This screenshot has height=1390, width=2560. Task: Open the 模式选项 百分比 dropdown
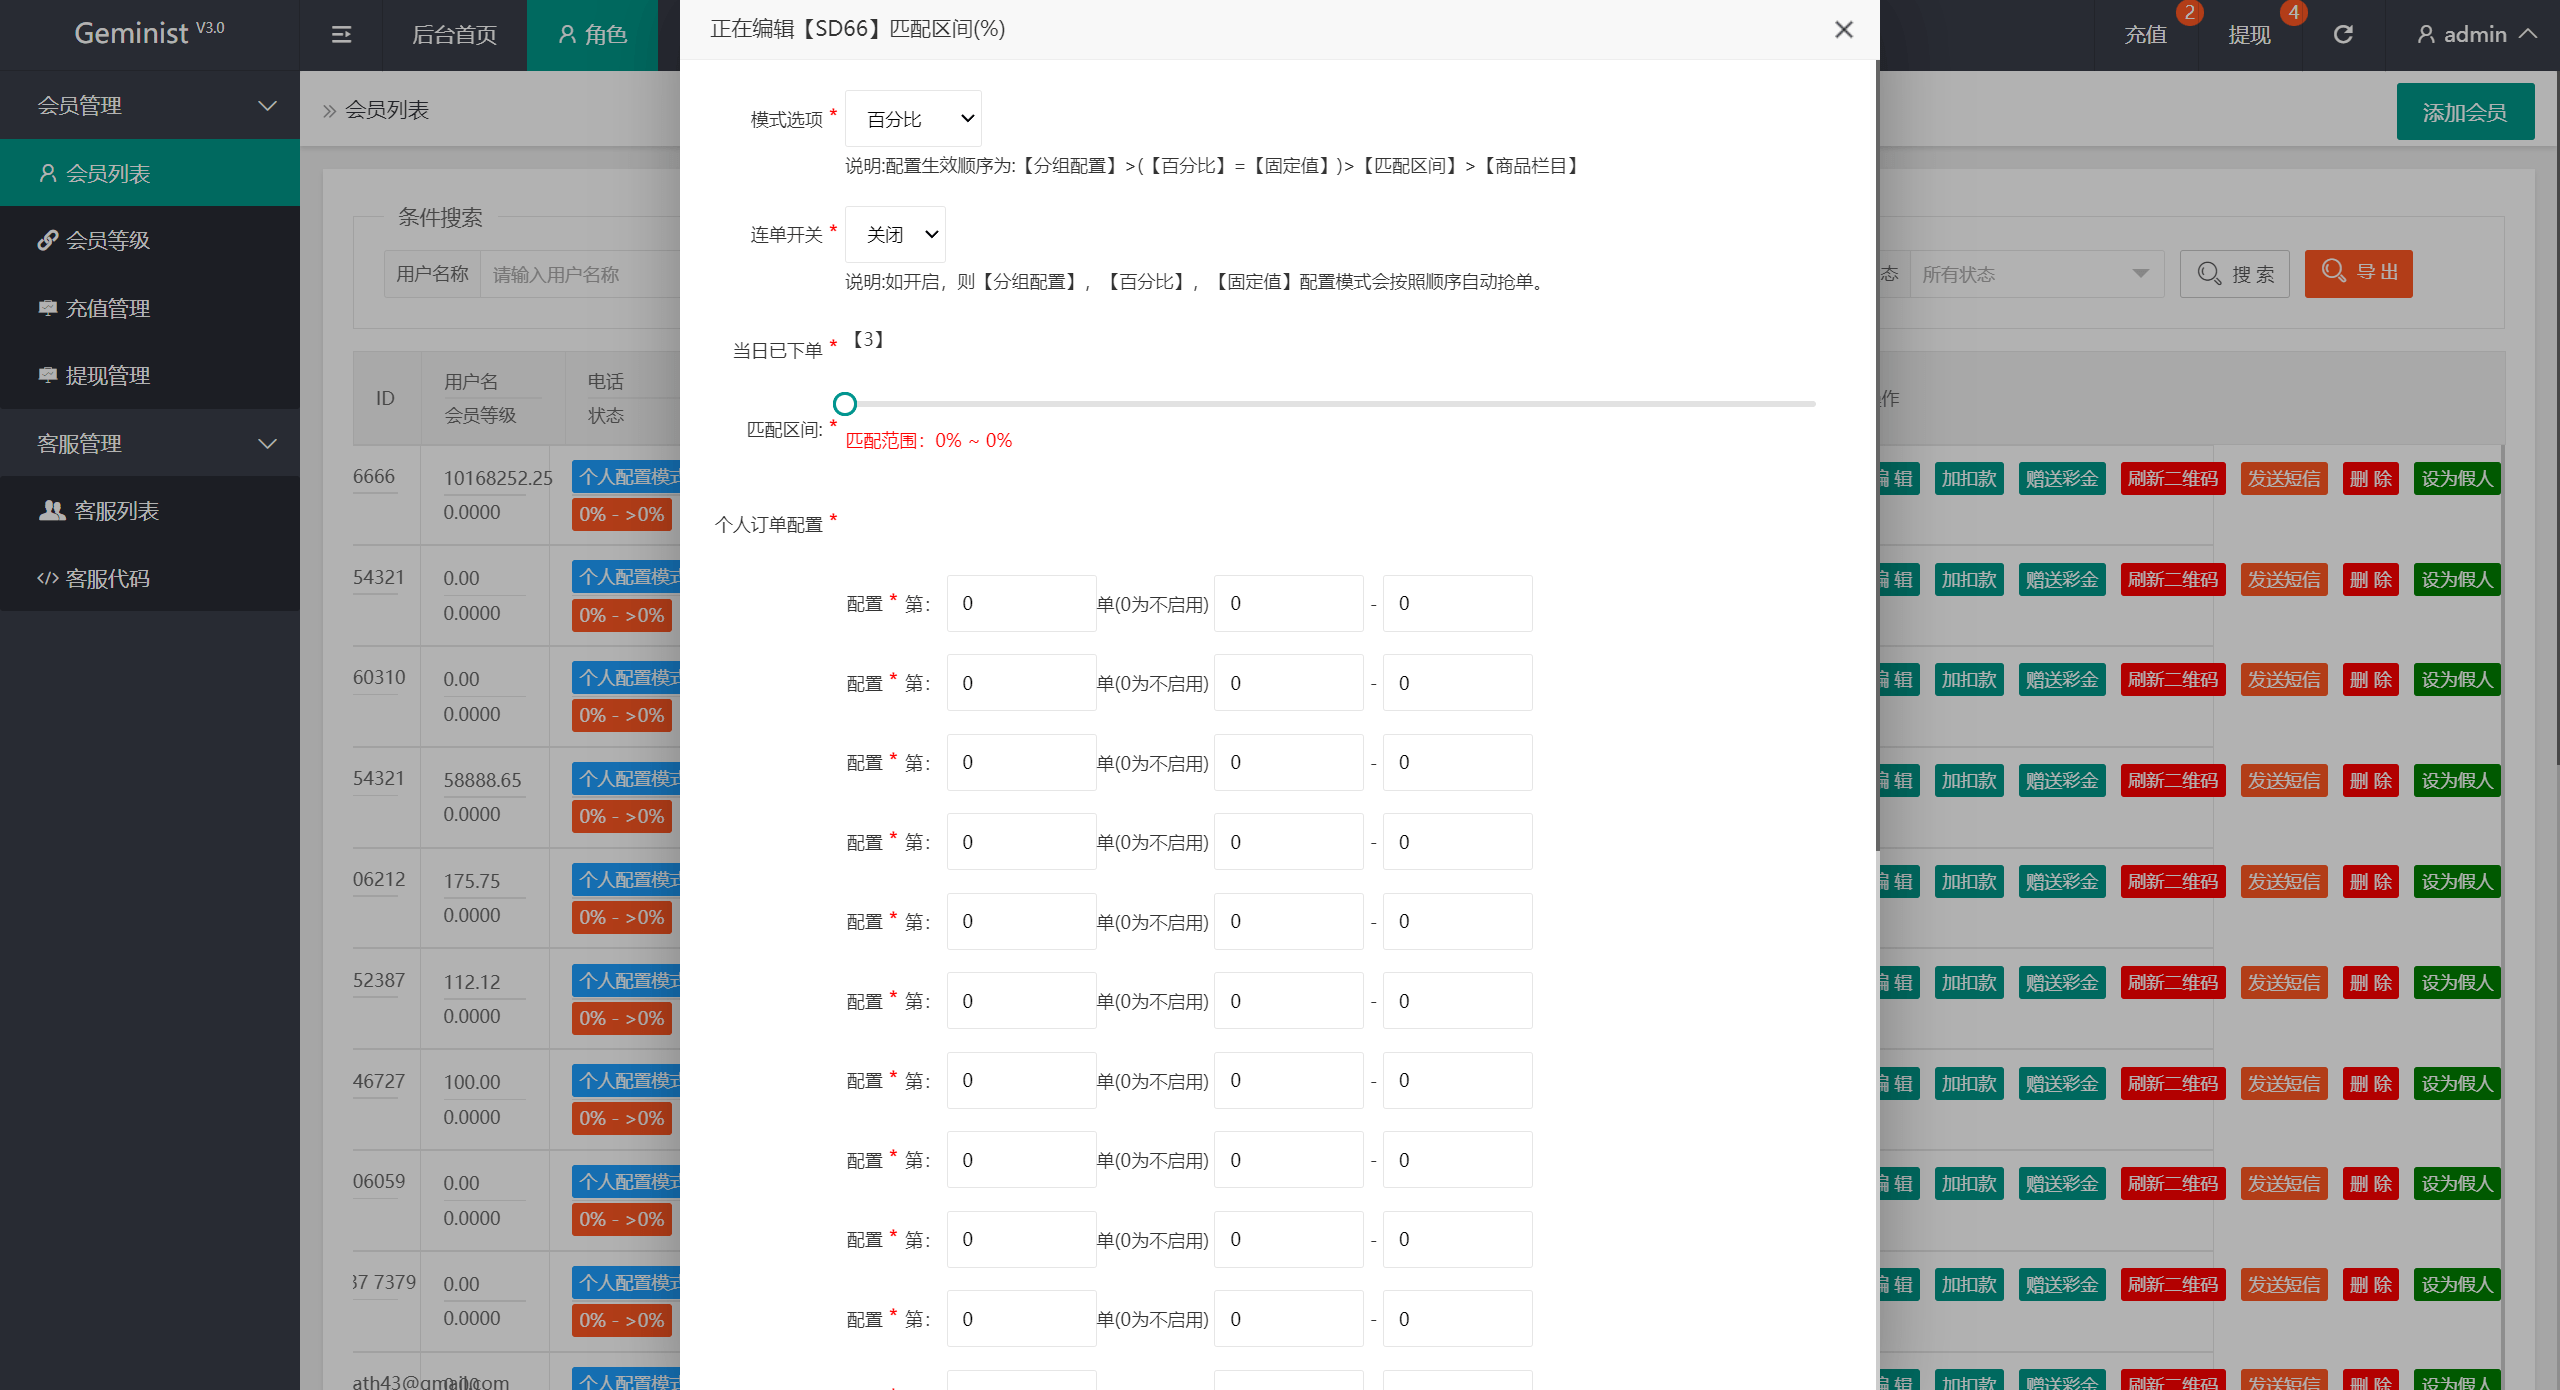pos(913,119)
